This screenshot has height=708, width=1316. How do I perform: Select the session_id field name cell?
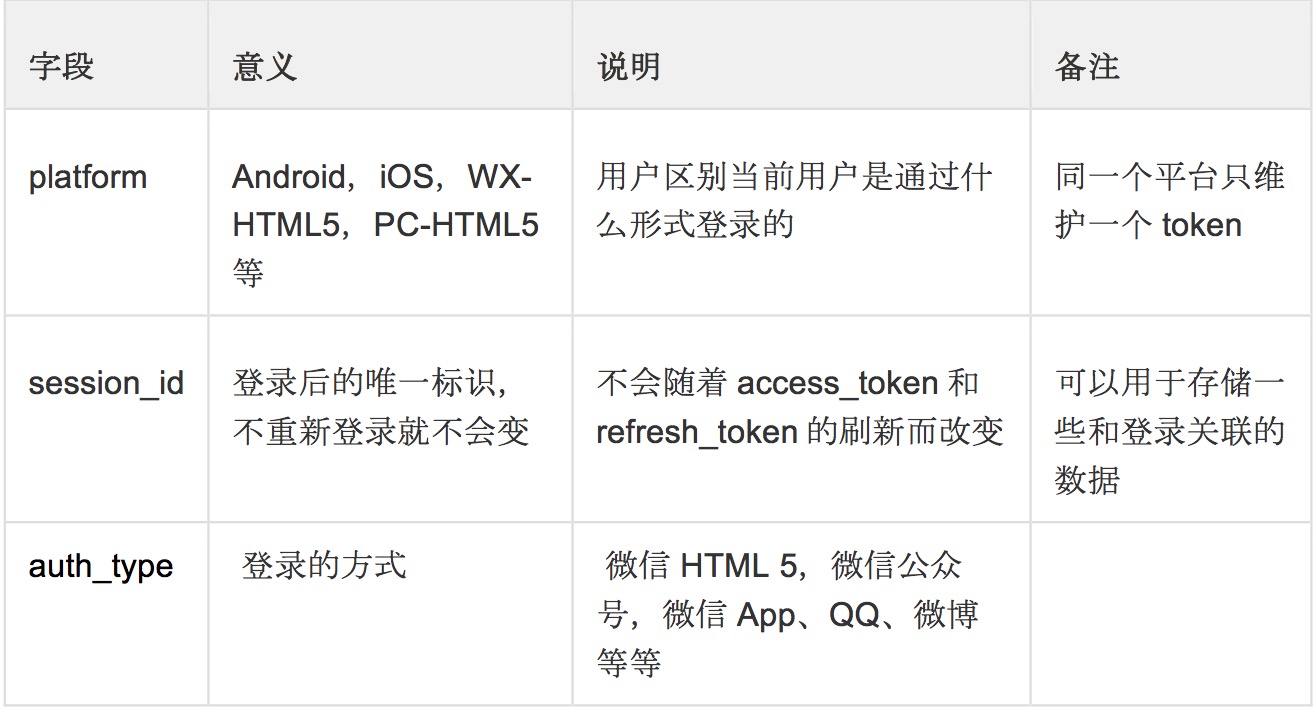(x=106, y=383)
